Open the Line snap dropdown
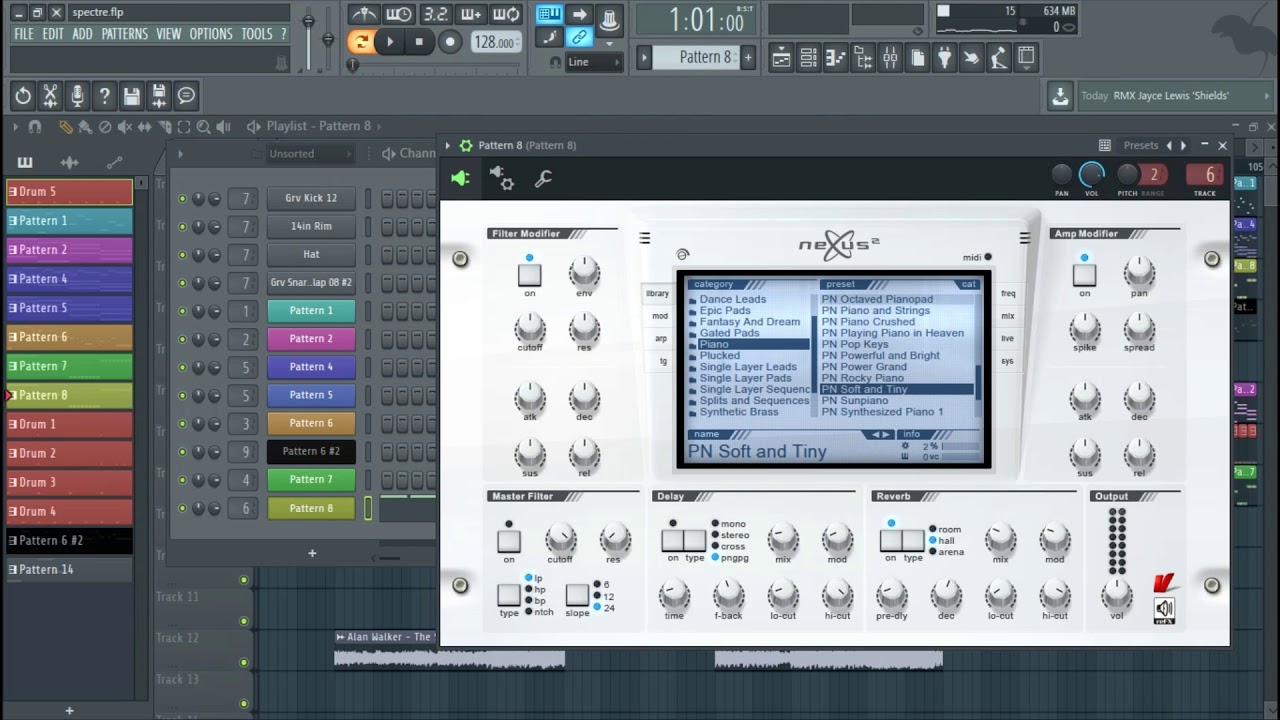This screenshot has width=1280, height=720. pyautogui.click(x=594, y=62)
